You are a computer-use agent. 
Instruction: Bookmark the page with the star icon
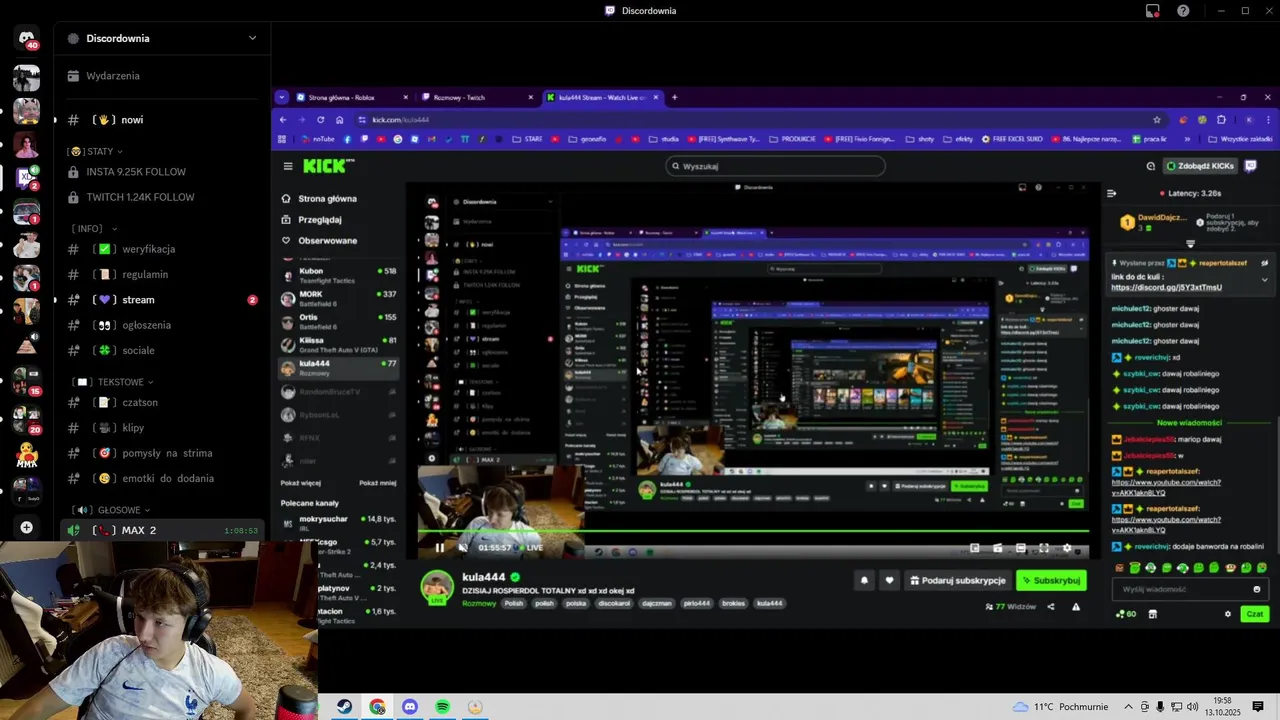pos(1157,120)
